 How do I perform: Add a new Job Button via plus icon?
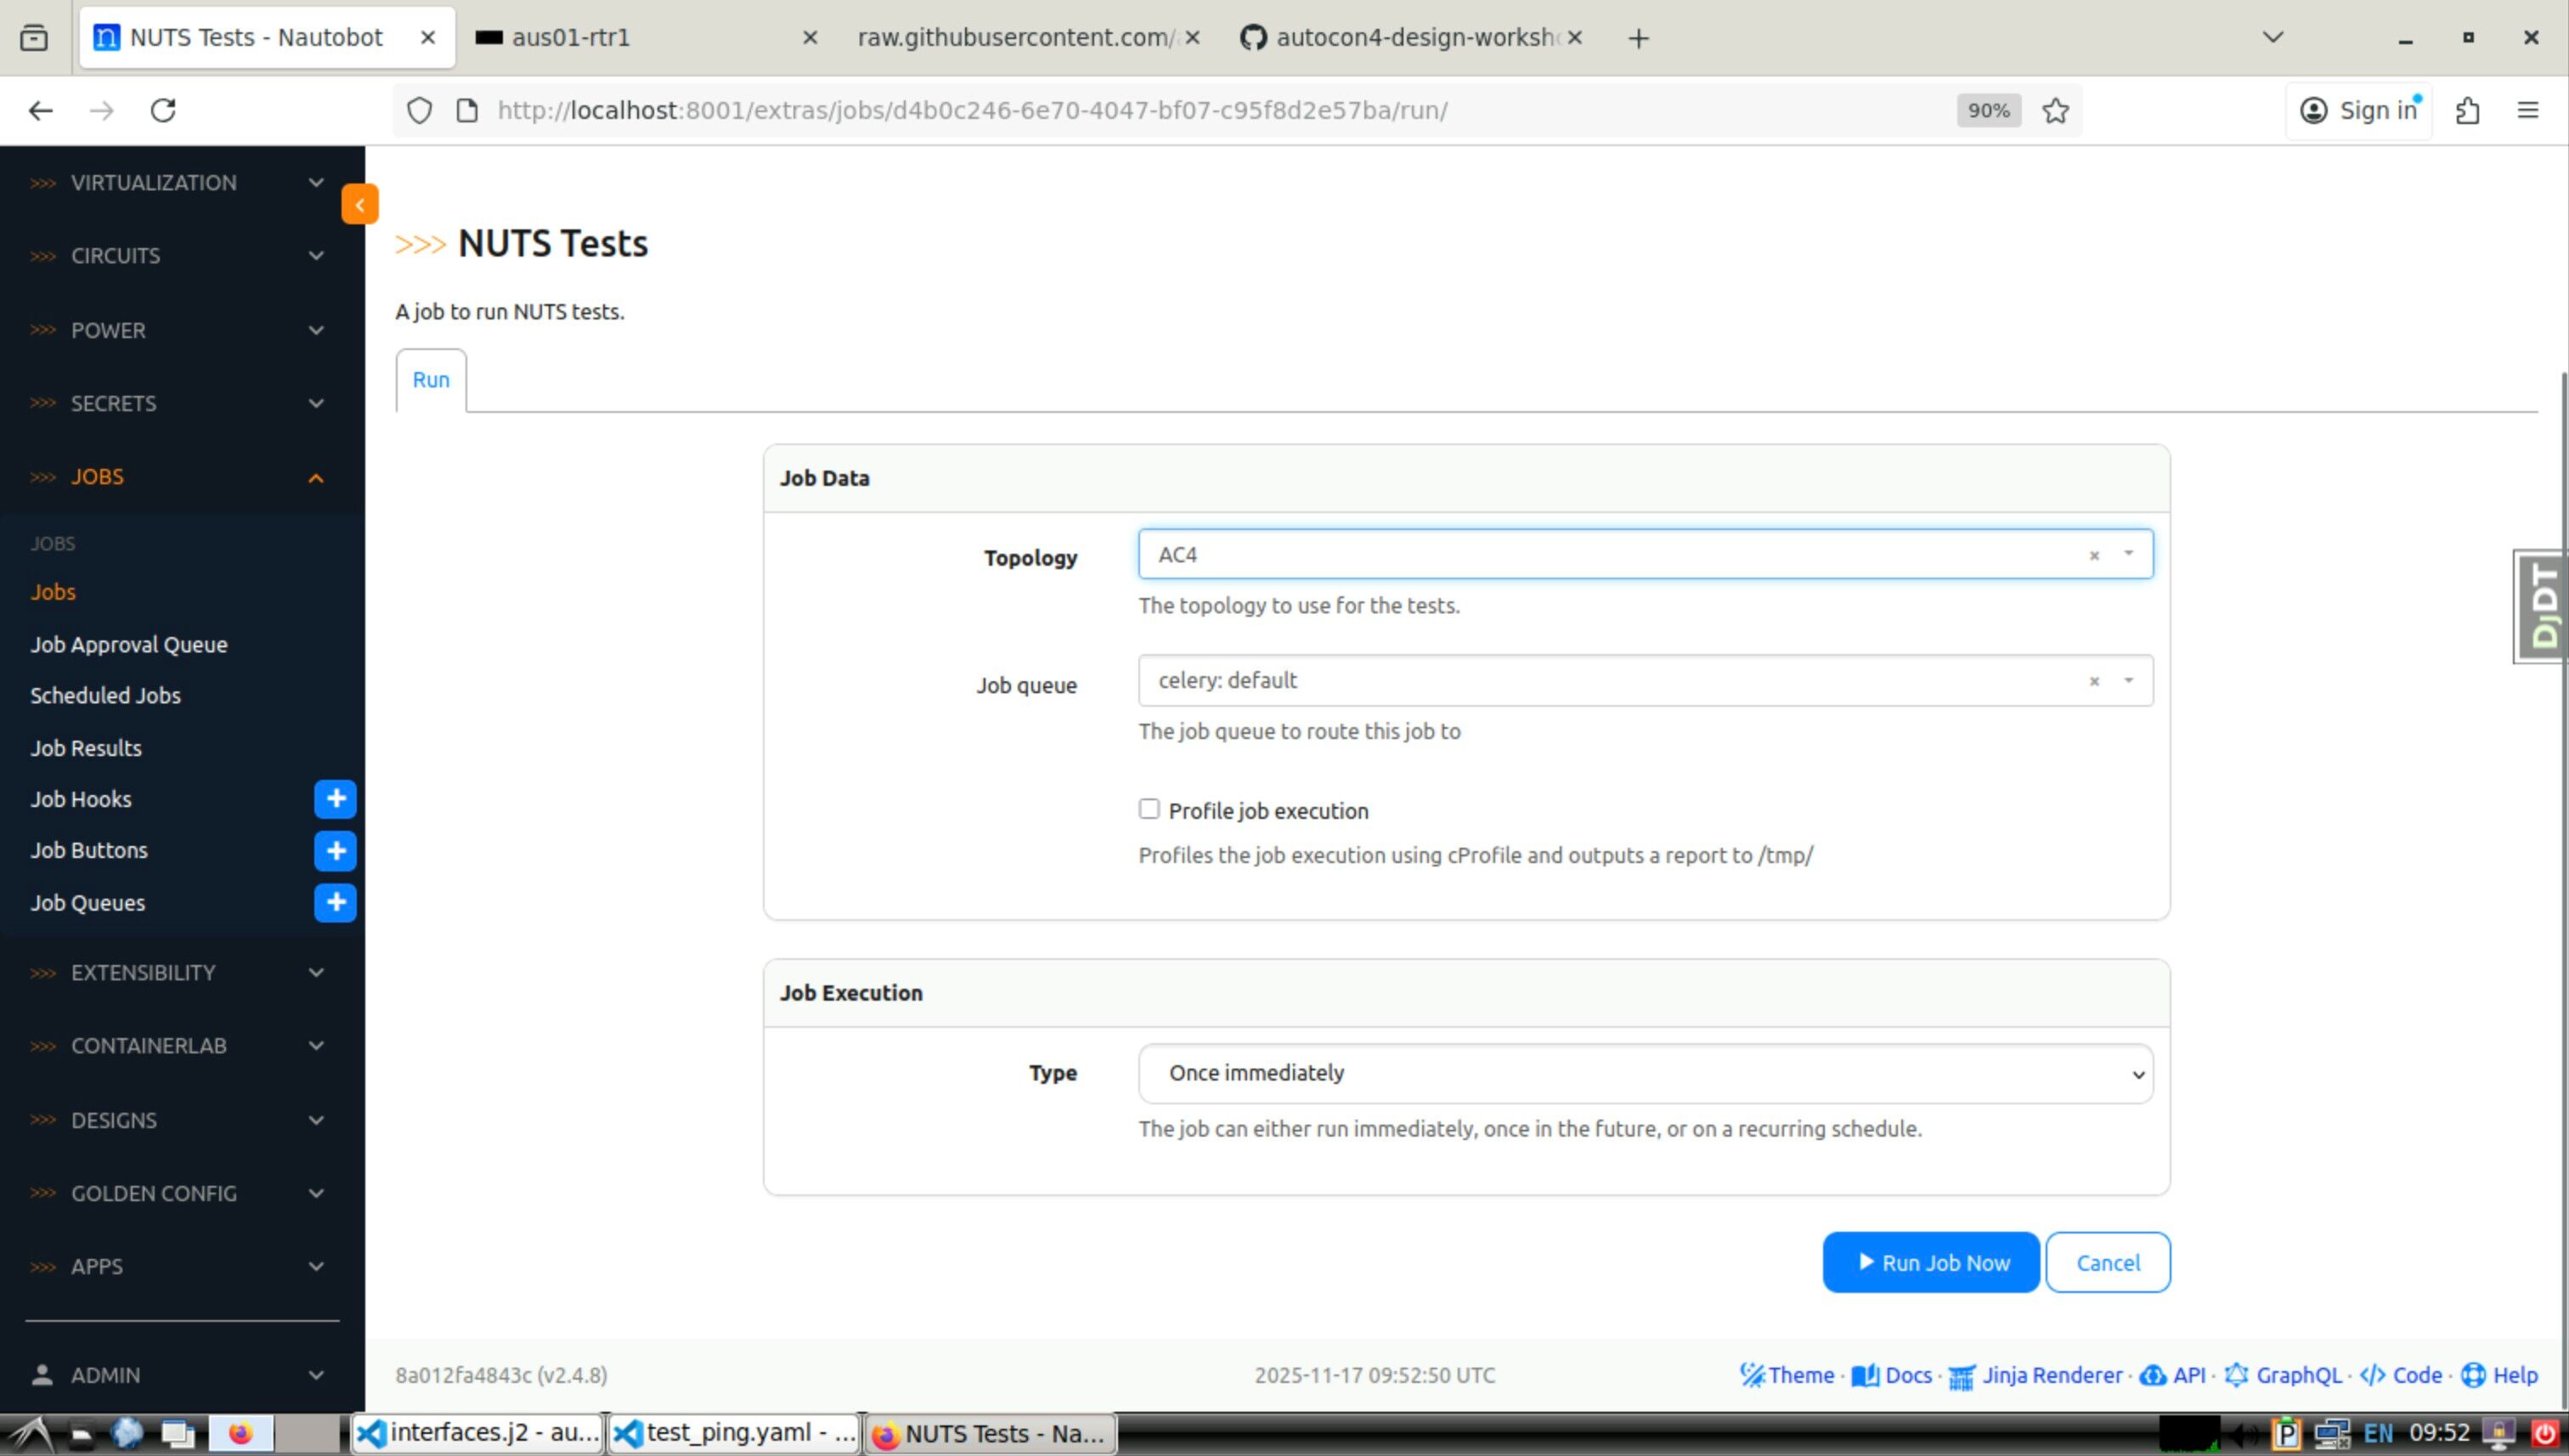click(335, 850)
